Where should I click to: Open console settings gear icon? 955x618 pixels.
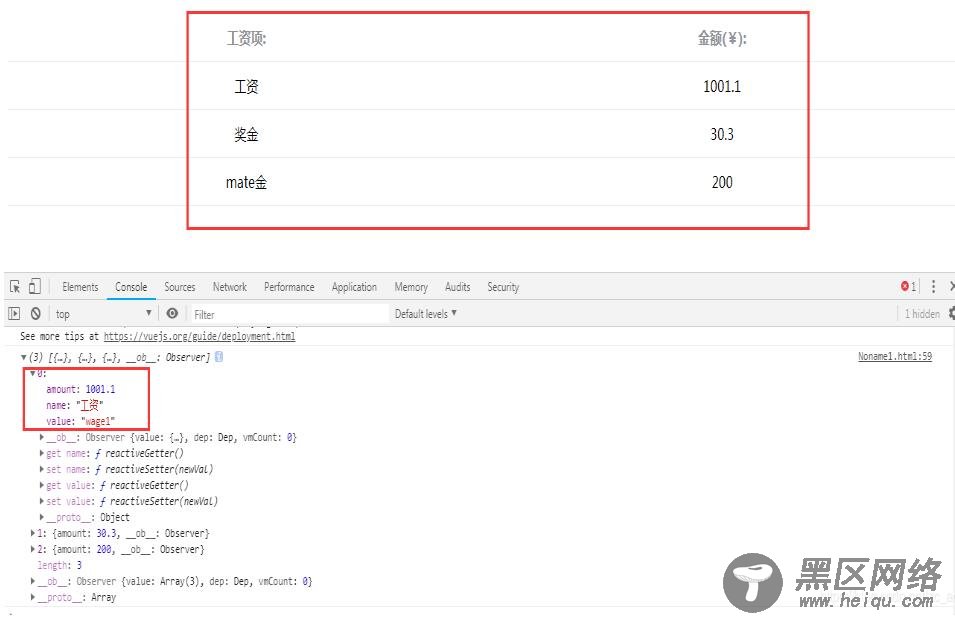pyautogui.click(x=951, y=313)
